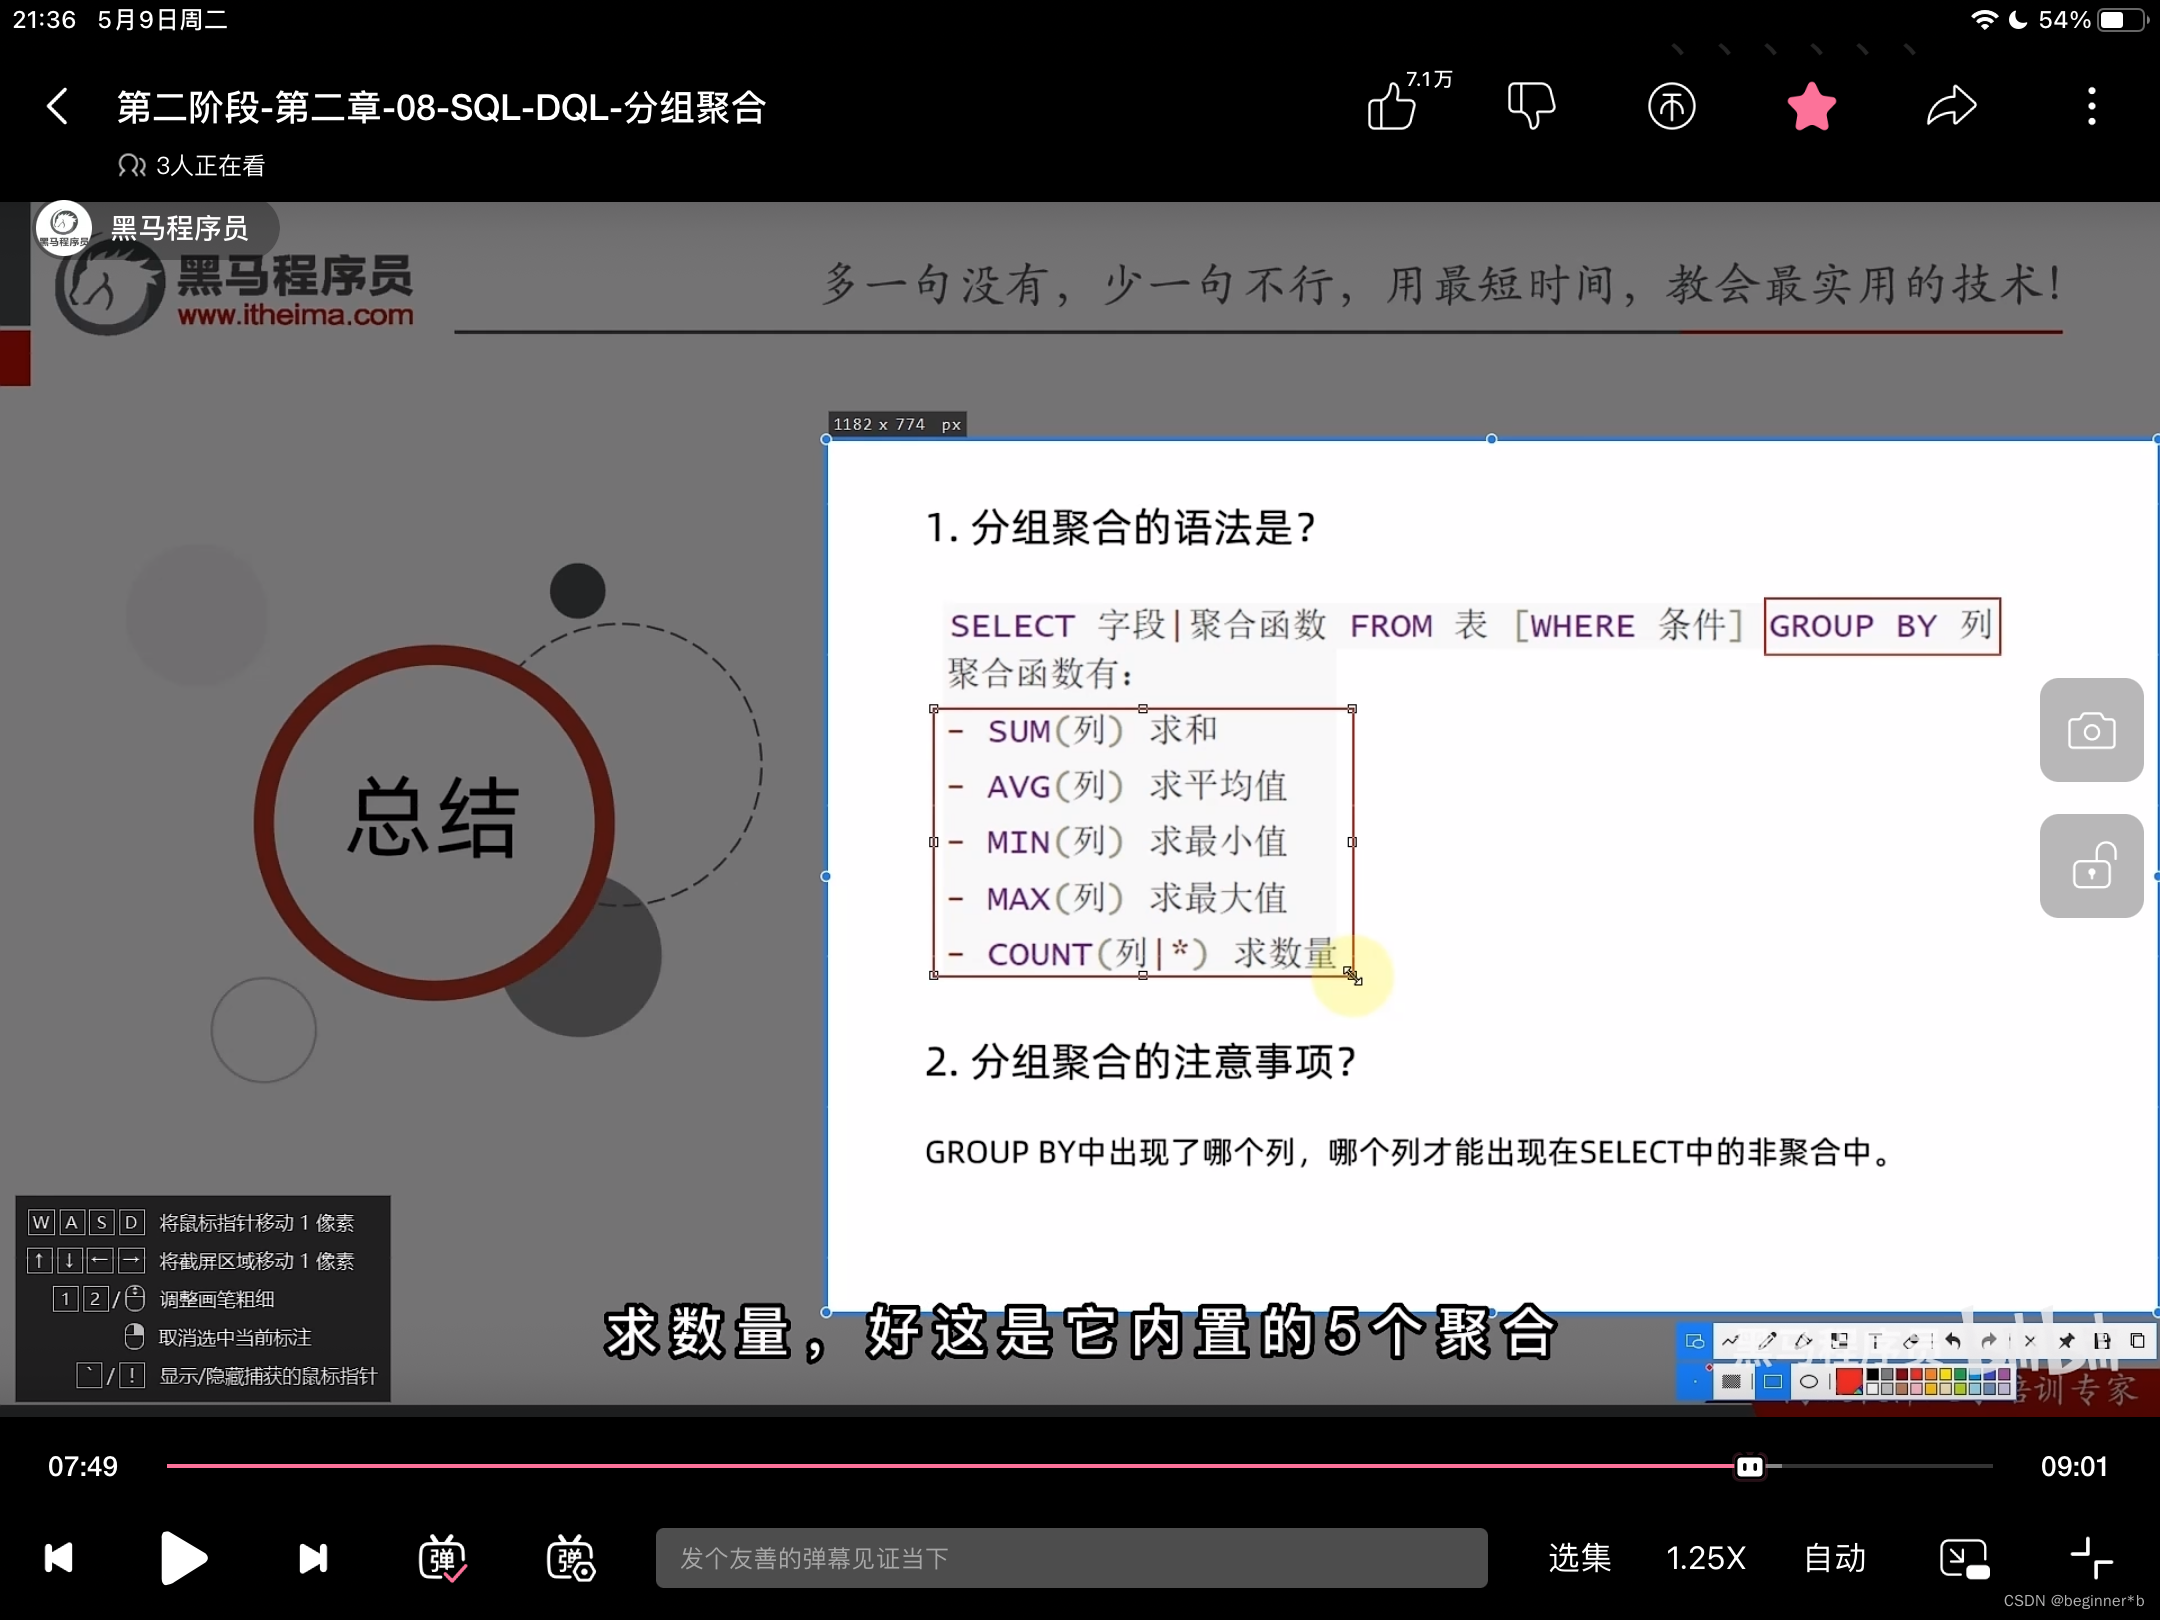Screen dimensions: 2160x1620
Task: Like the video with the thumbs-up icon
Action: [1393, 106]
